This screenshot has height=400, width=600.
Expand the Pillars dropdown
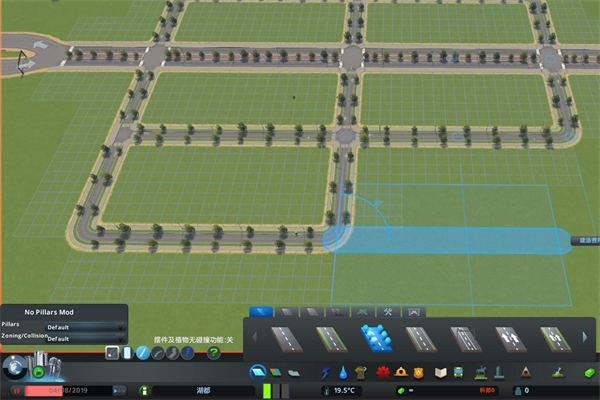85,327
